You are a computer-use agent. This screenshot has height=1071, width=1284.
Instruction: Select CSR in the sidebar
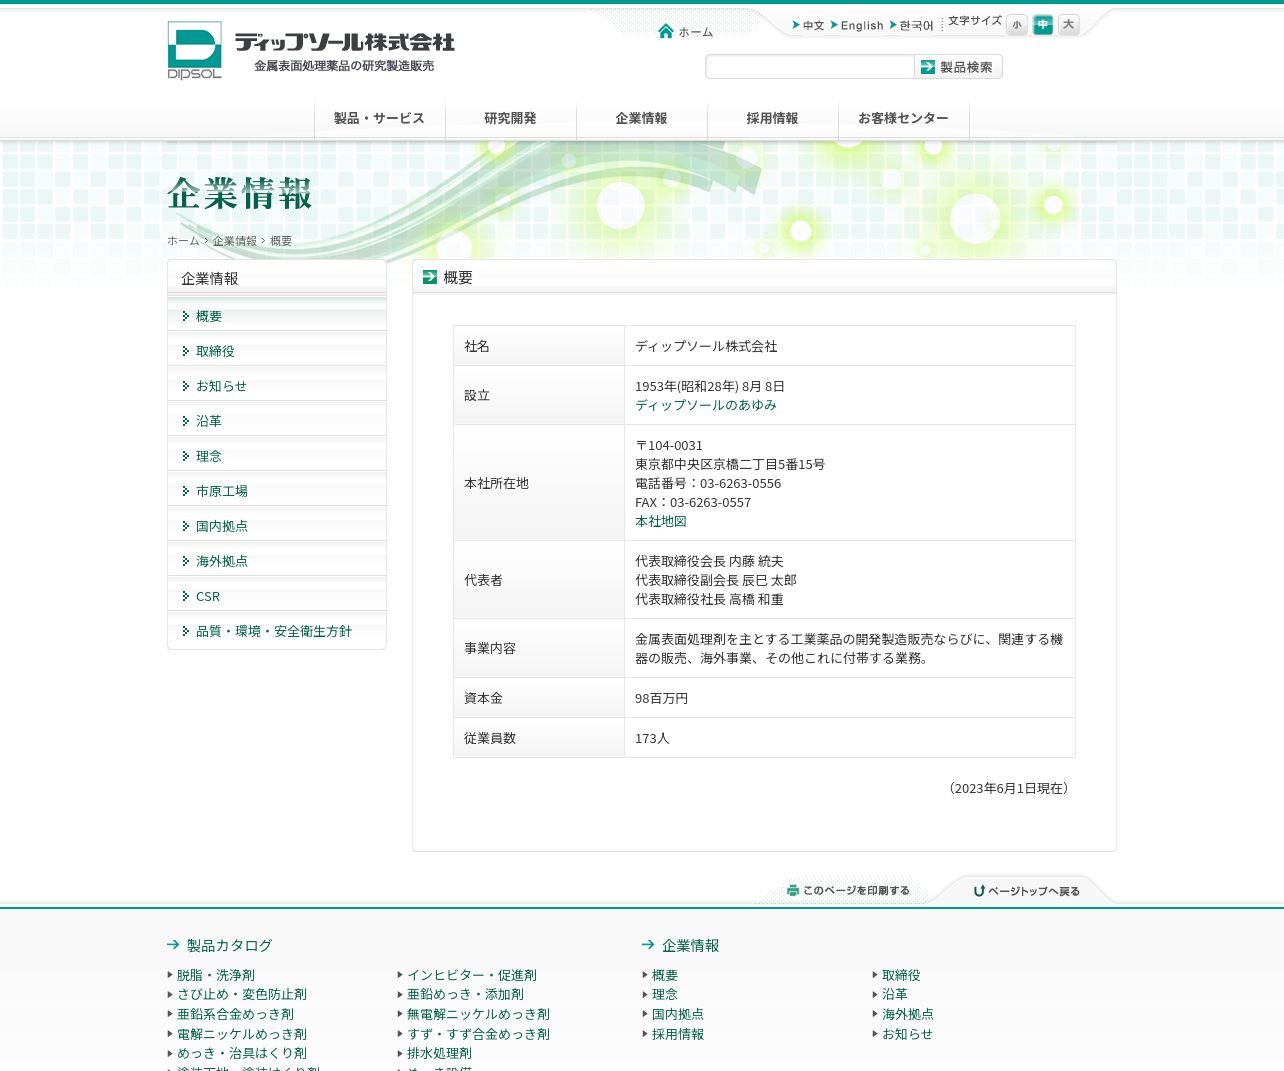point(277,596)
